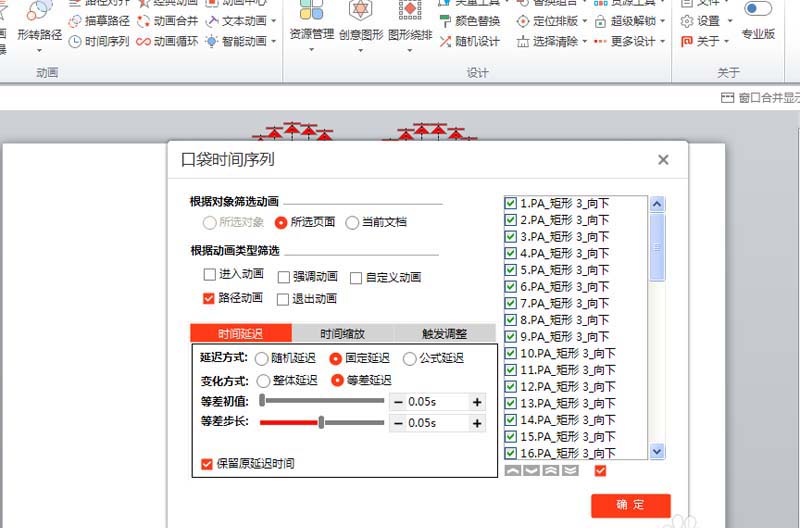Image resolution: width=800 pixels, height=528 pixels.
Task: Select 公式延迟 delay mode
Action: click(x=409, y=359)
